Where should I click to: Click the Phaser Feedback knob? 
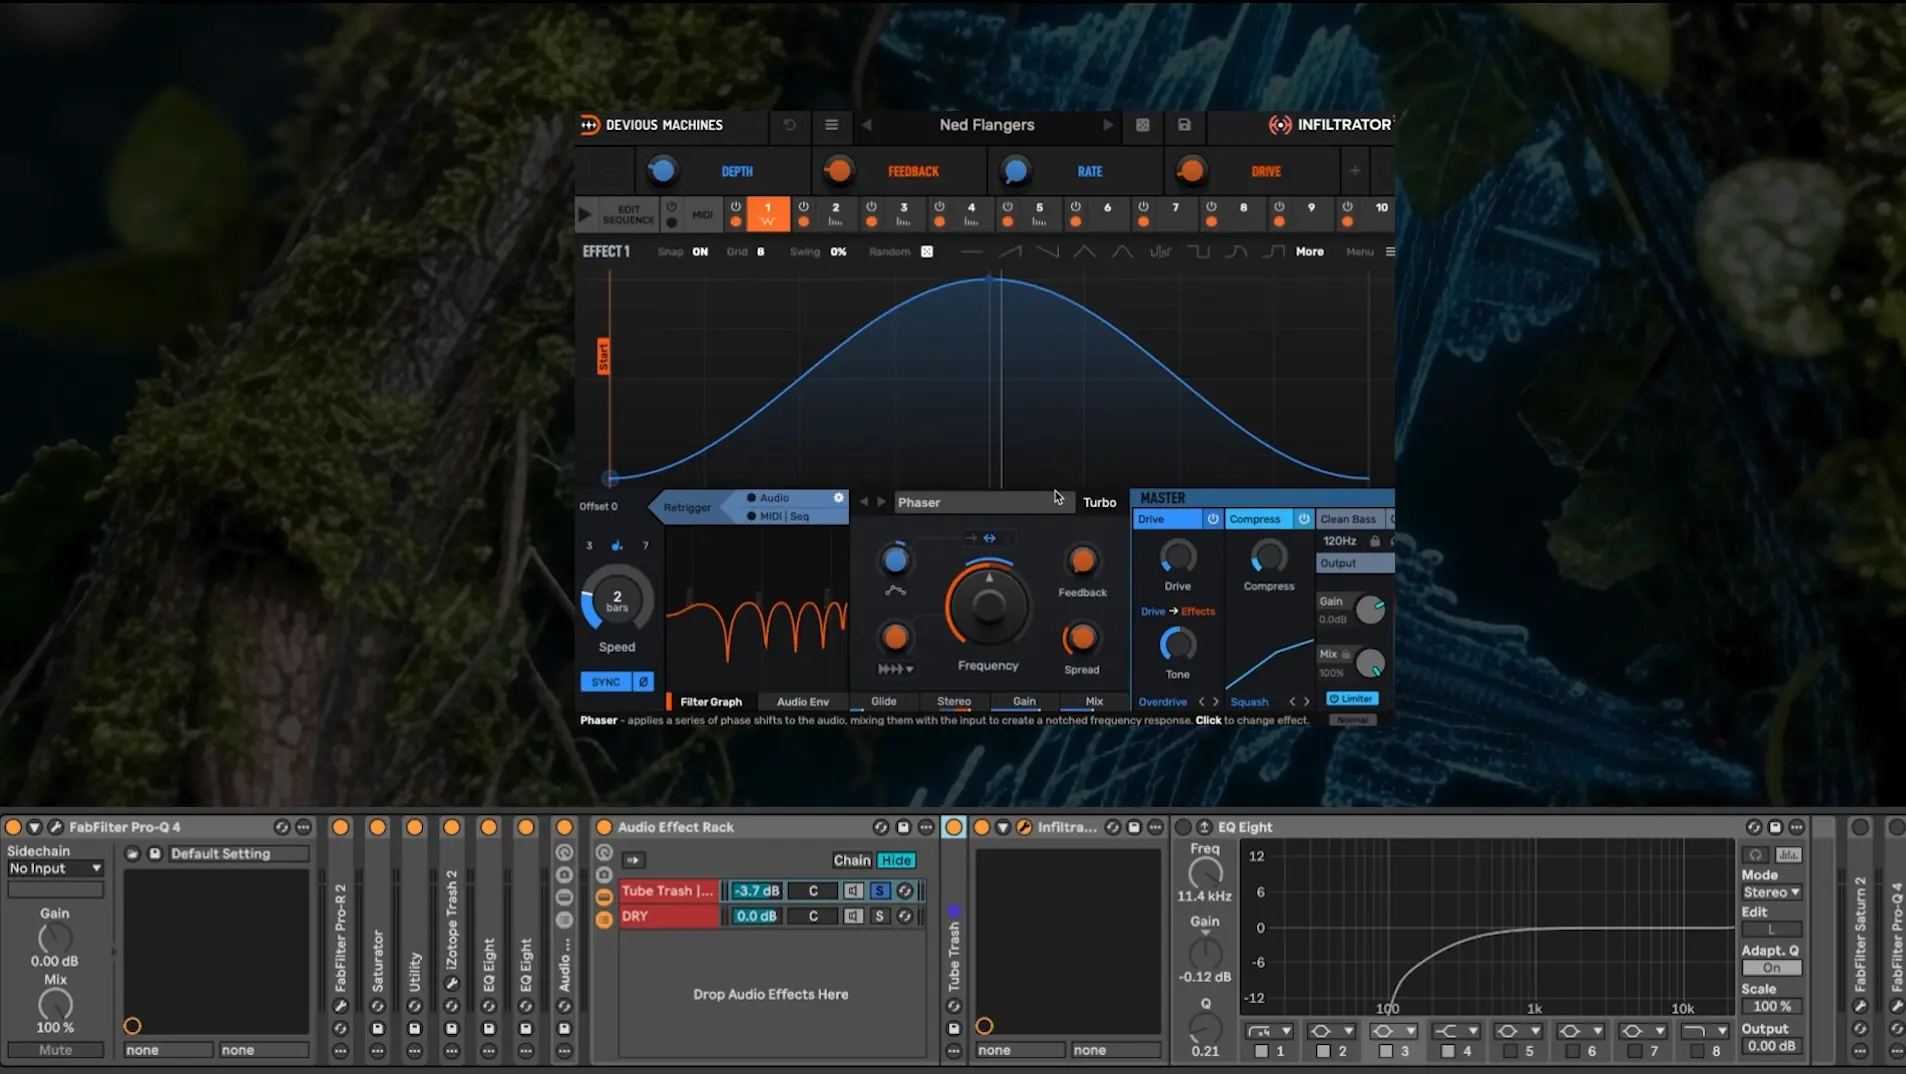point(1082,561)
